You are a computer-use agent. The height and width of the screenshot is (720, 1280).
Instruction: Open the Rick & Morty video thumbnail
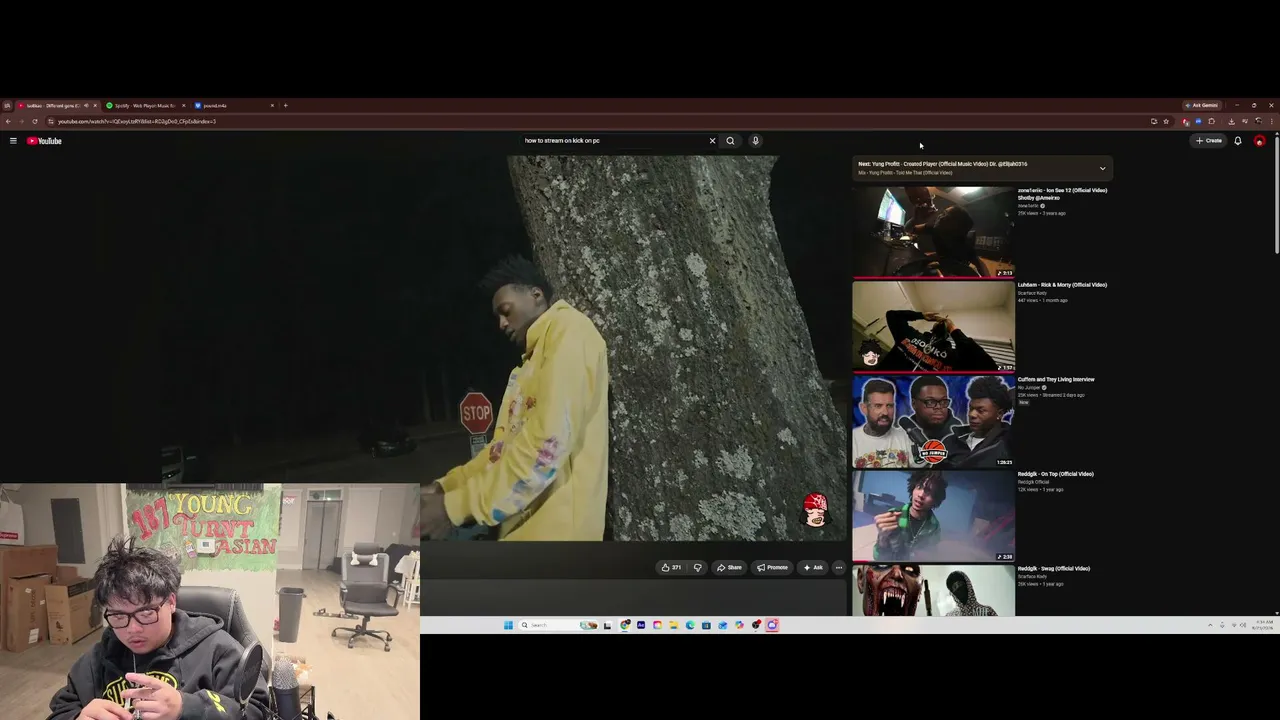coord(933,326)
